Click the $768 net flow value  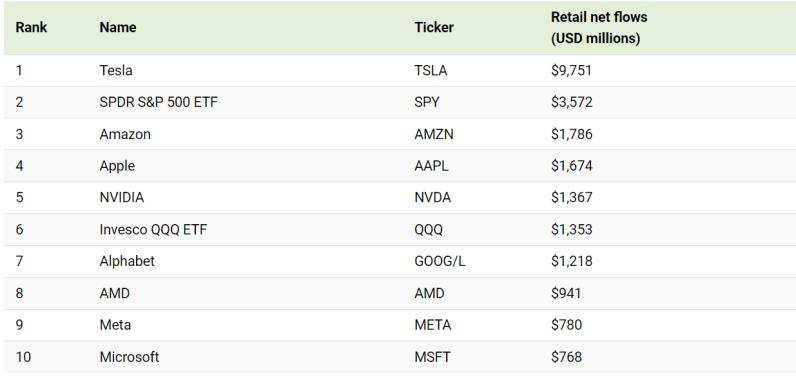pyautogui.click(x=566, y=357)
